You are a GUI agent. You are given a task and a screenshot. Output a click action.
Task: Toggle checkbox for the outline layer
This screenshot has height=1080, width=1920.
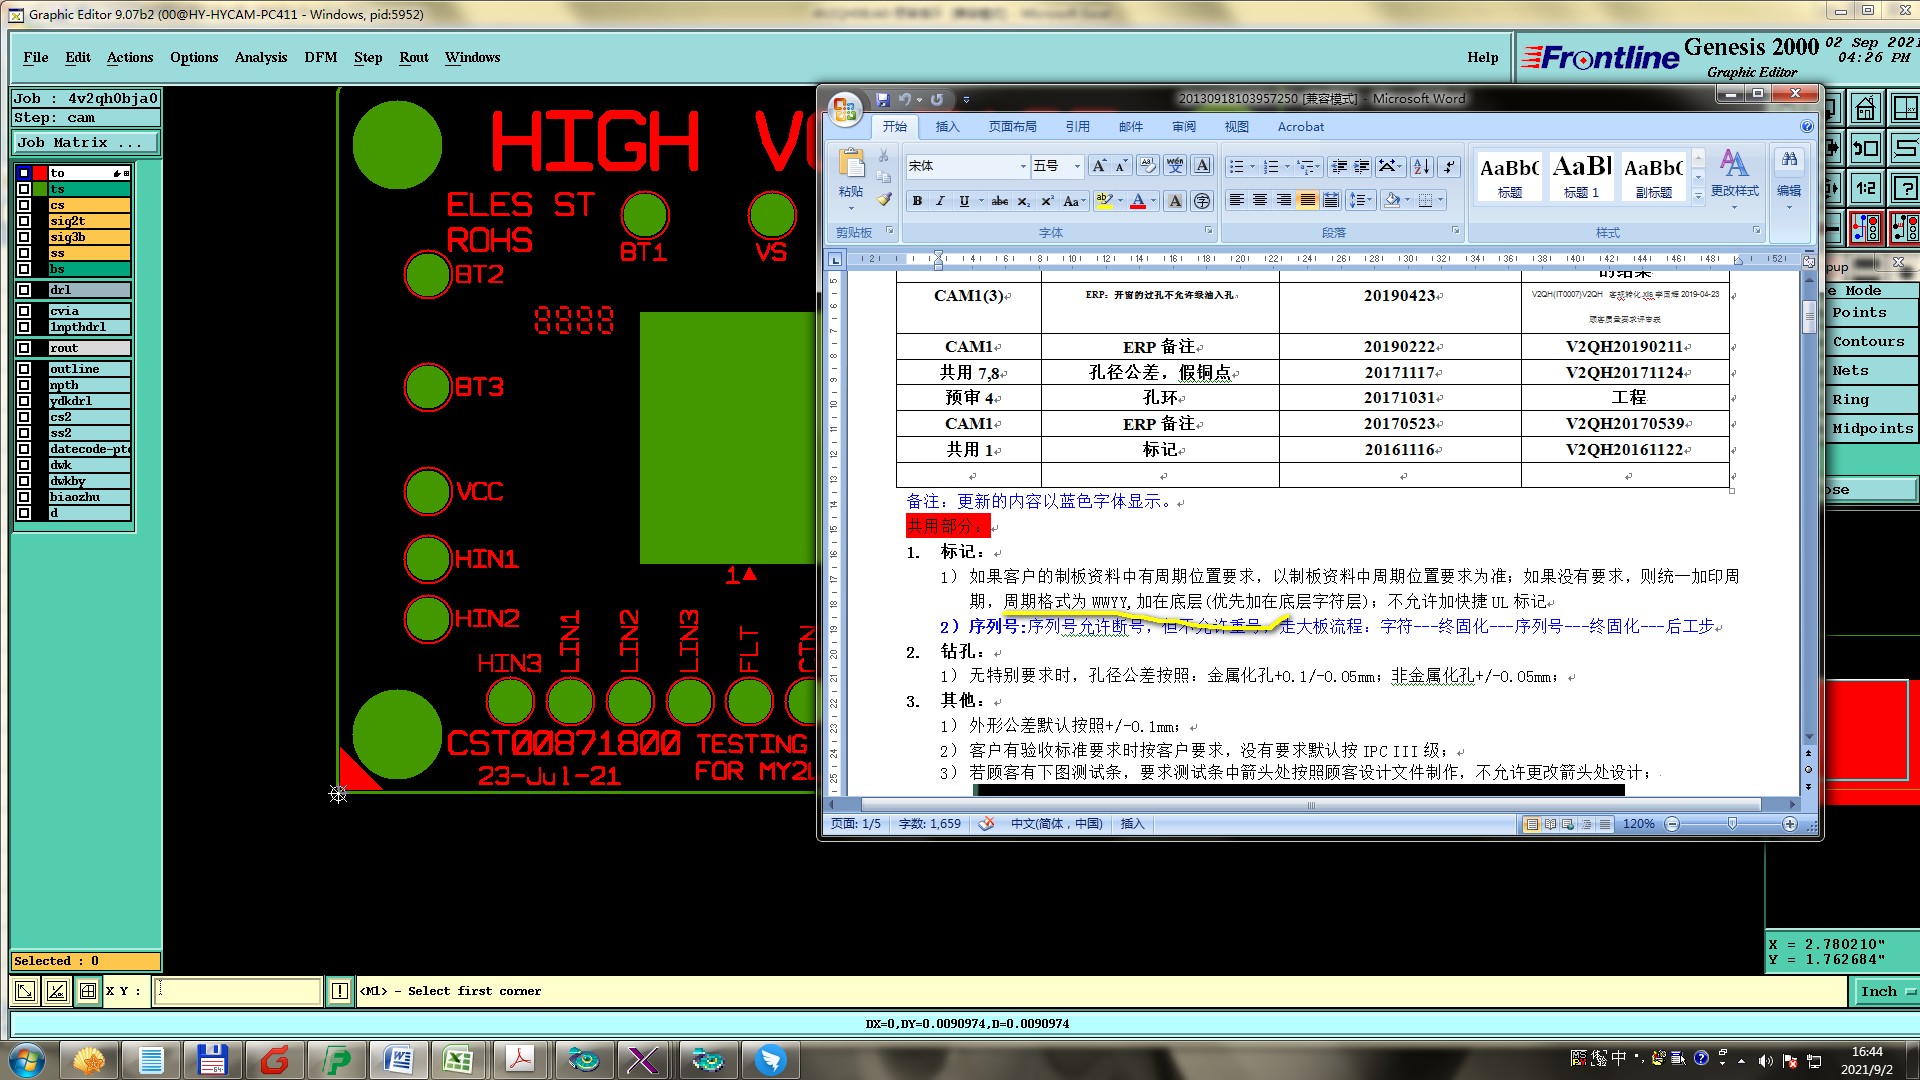[24, 369]
